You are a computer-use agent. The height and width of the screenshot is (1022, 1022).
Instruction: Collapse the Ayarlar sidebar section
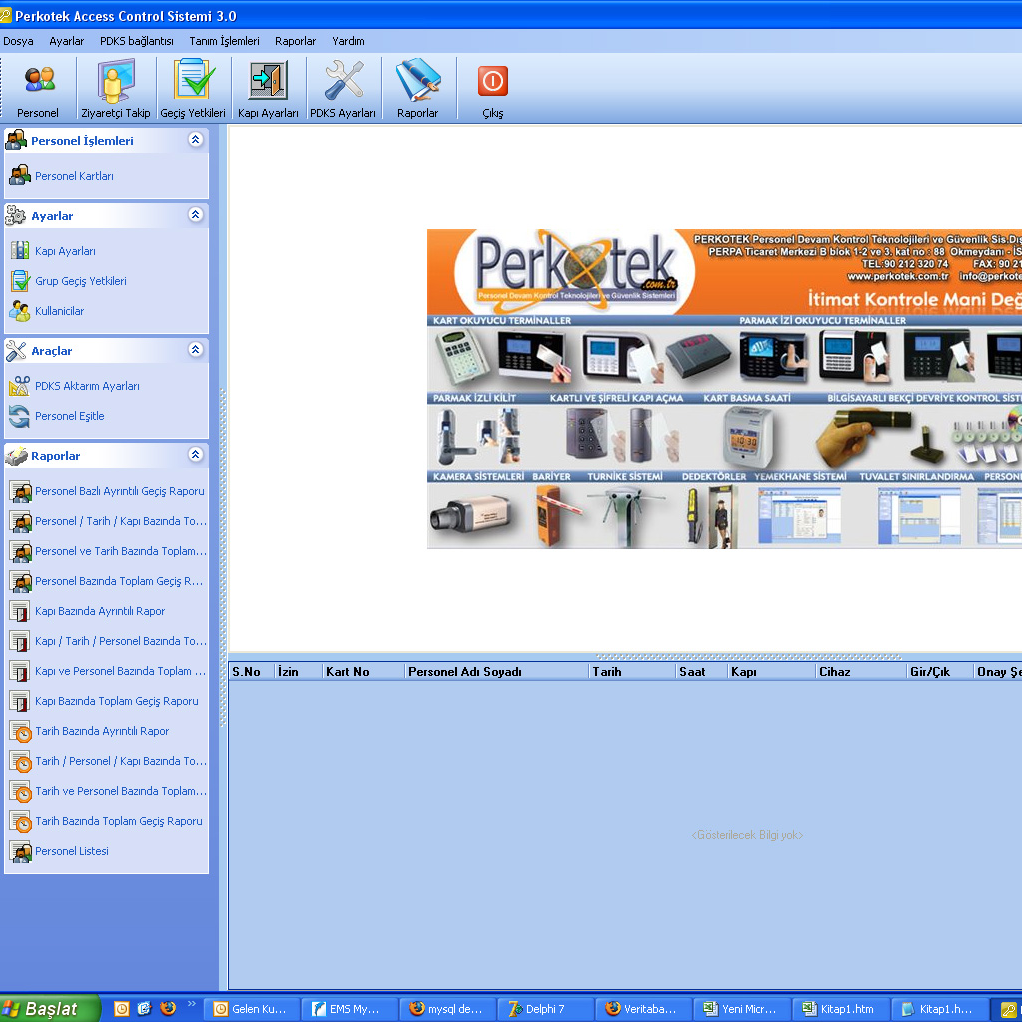pos(195,215)
